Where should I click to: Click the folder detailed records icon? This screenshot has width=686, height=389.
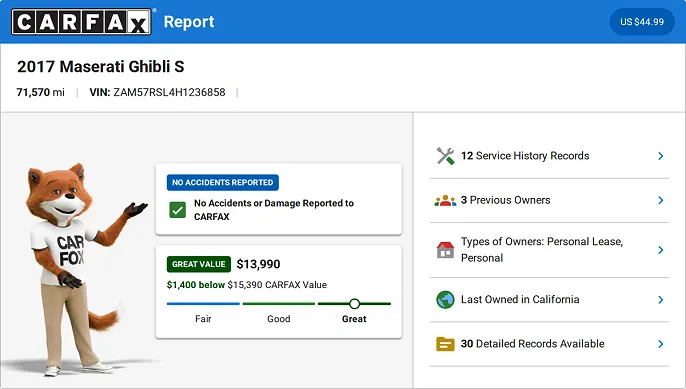[445, 344]
